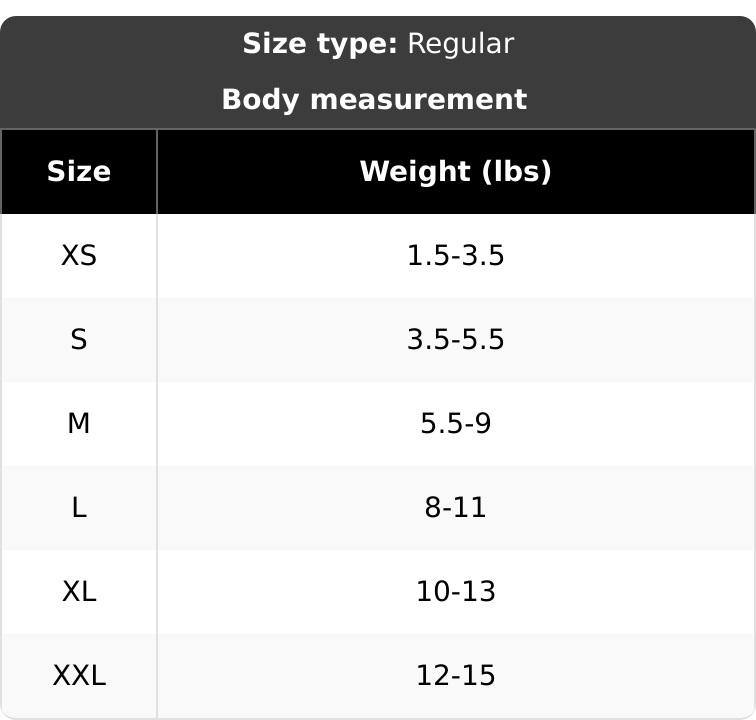The image size is (756, 720).
Task: Select the XS size cell
Action: click(79, 256)
